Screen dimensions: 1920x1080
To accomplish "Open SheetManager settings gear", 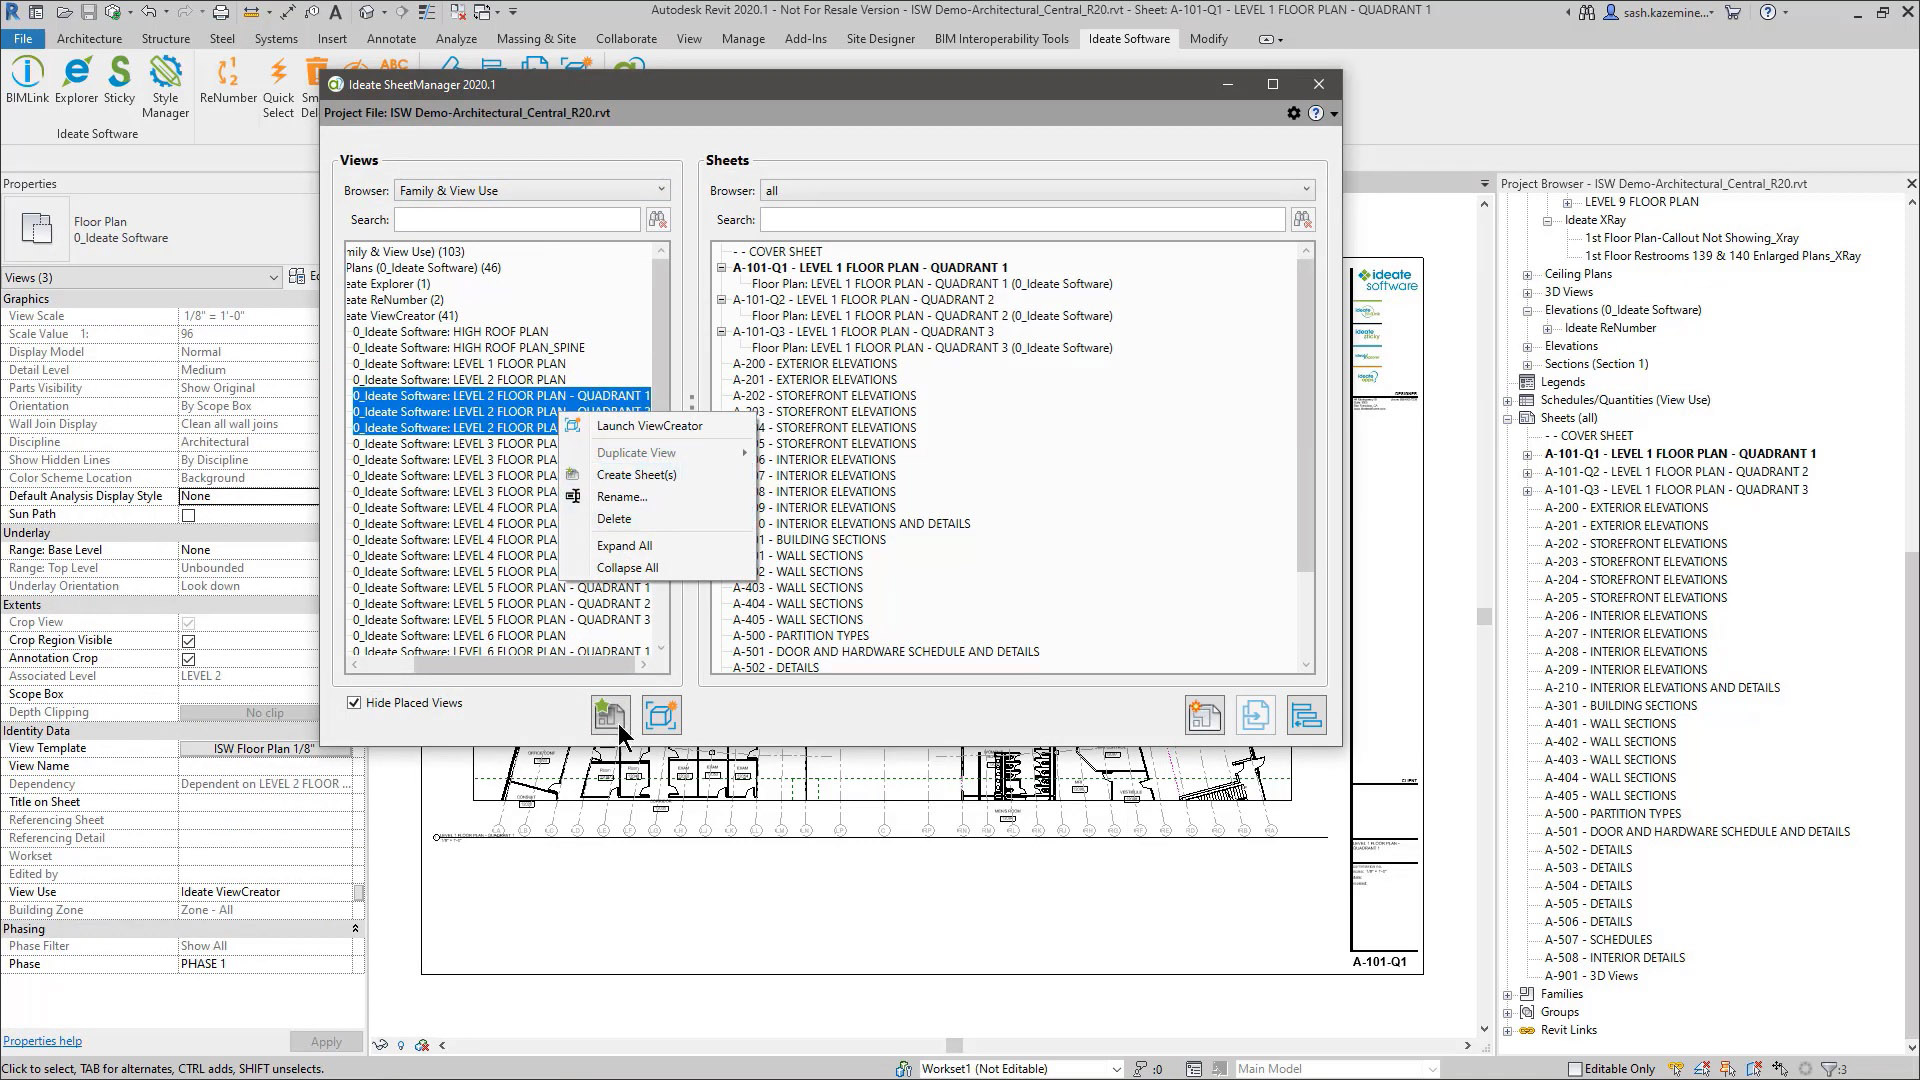I will point(1293,113).
